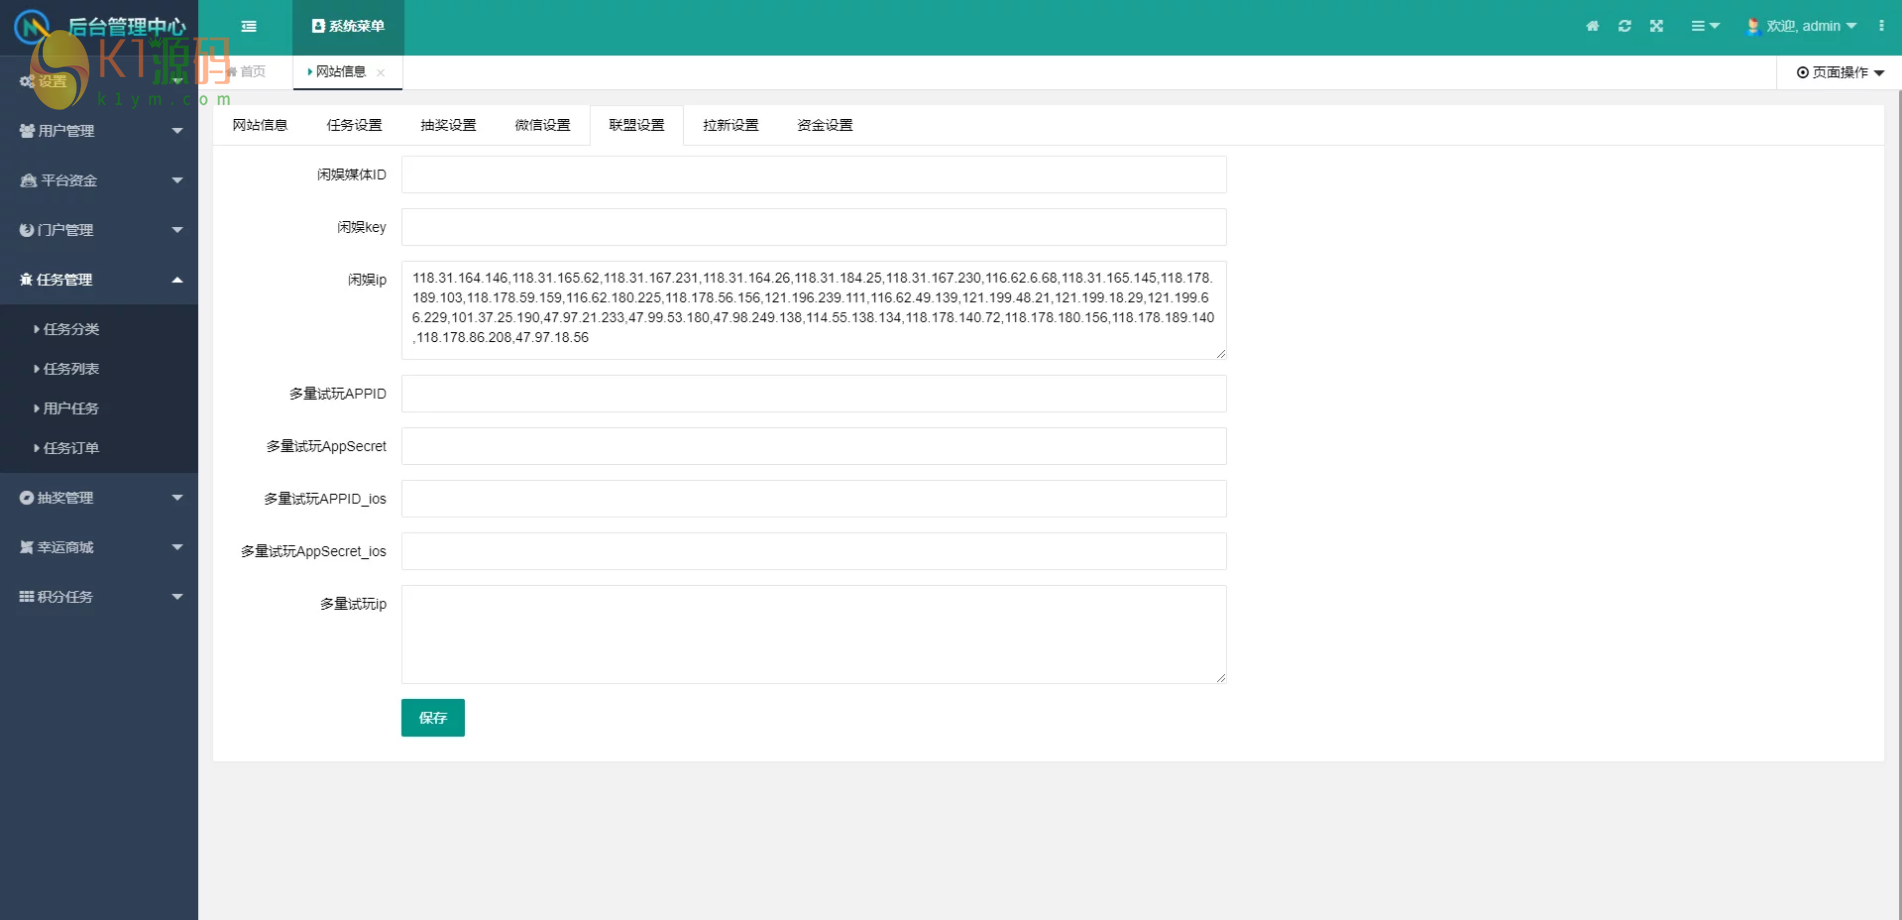1902x920 pixels.
Task: Open 用户任务 in sidebar
Action: (99, 408)
